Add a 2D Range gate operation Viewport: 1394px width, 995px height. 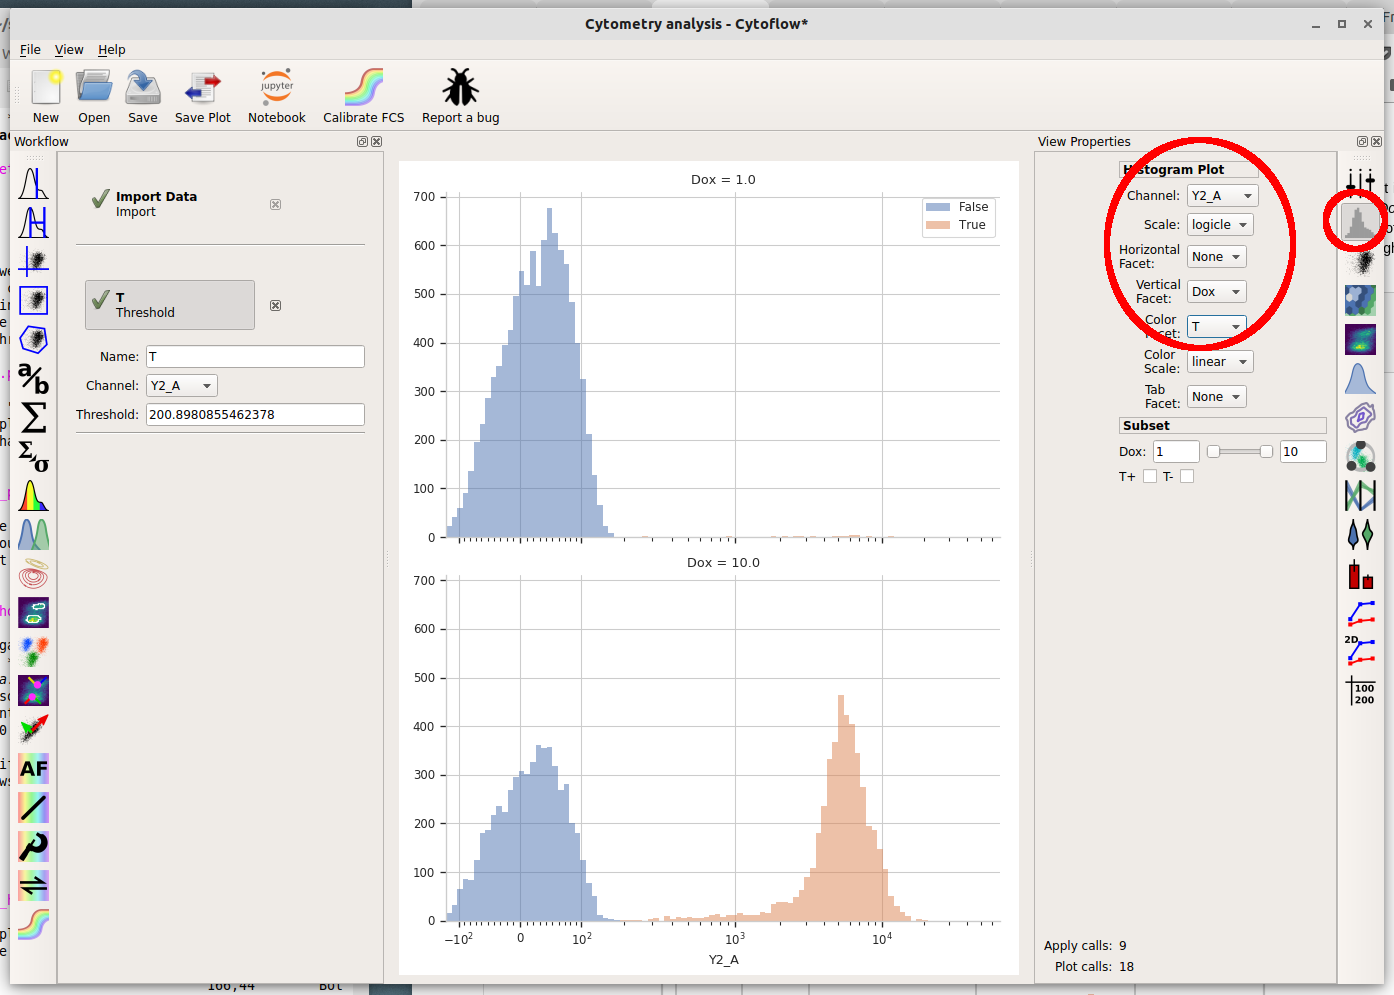pyautogui.click(x=33, y=300)
